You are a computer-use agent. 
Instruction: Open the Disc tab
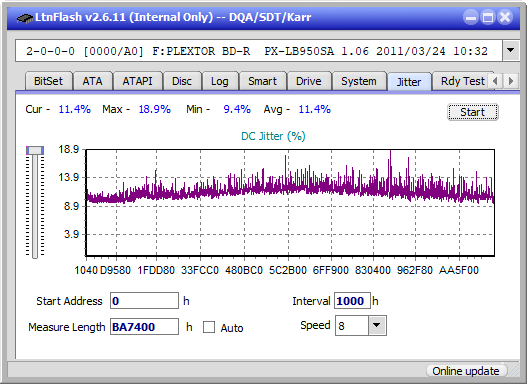(182, 81)
